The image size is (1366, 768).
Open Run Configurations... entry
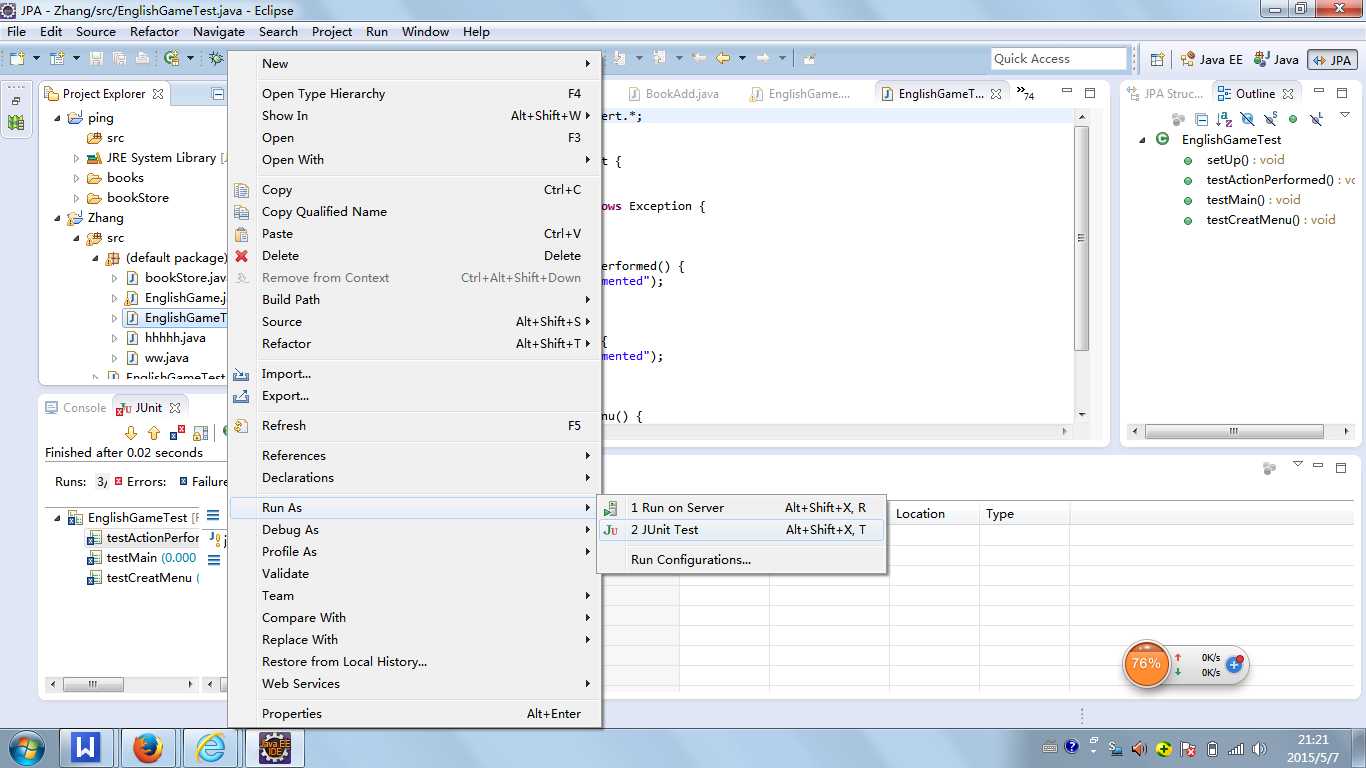click(x=741, y=560)
